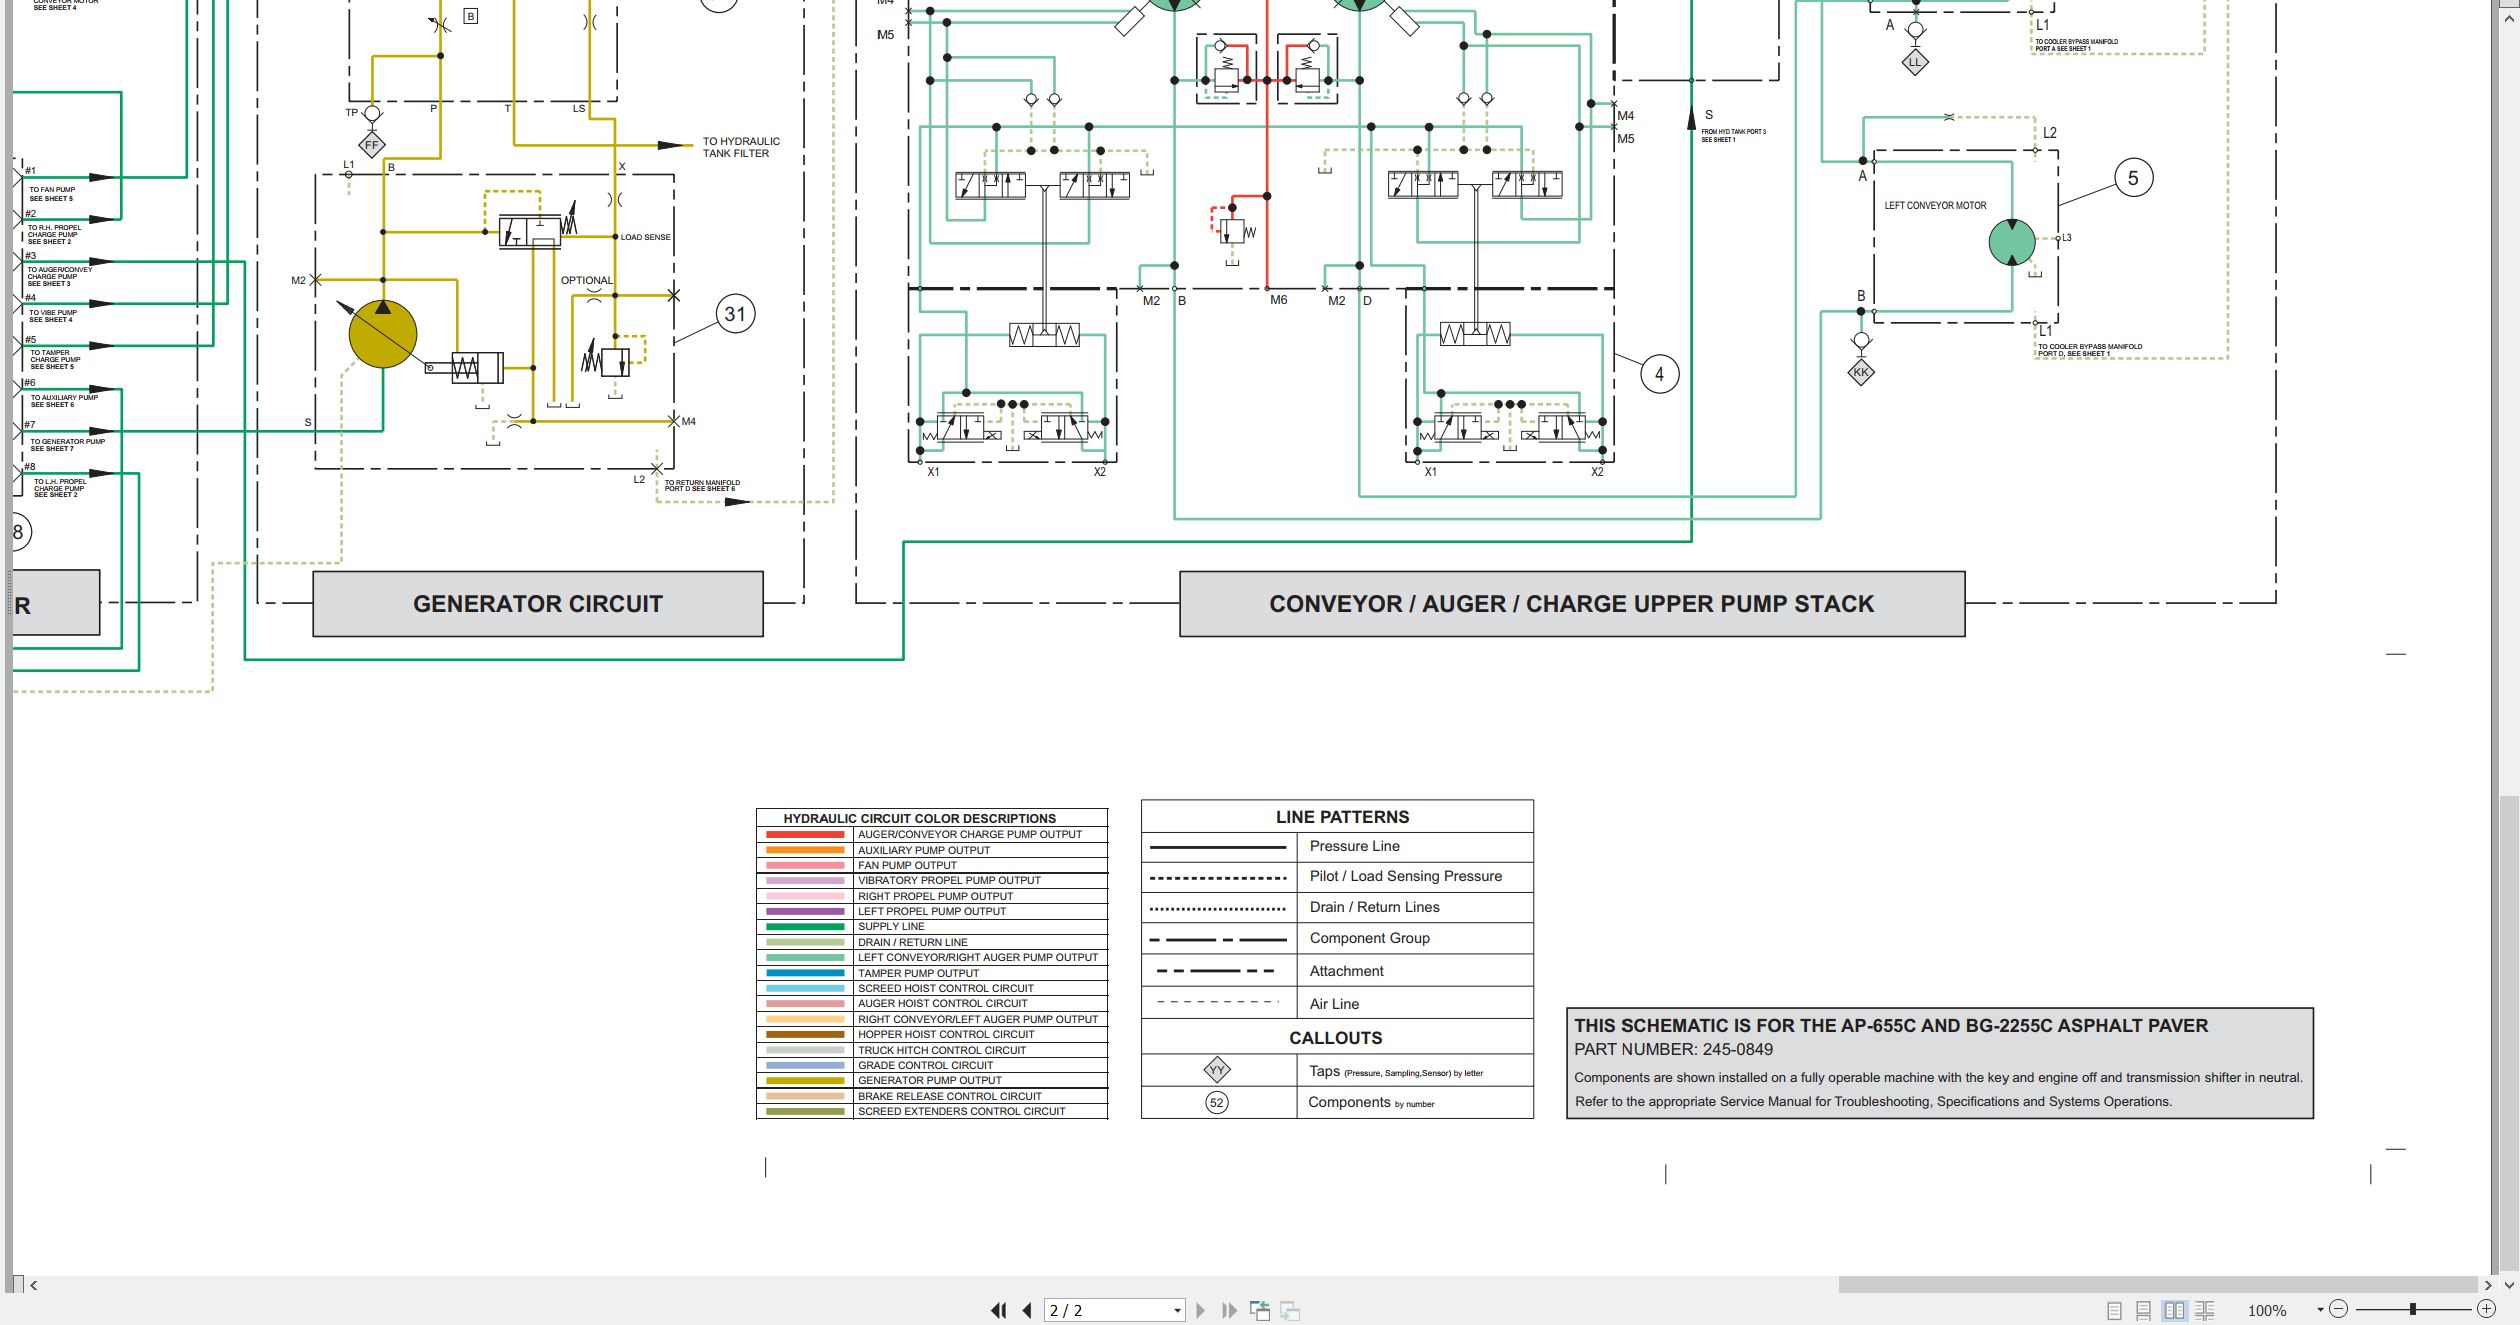Zoom in with the plus button
Image resolution: width=2520 pixels, height=1325 pixels.
pos(2486,1309)
